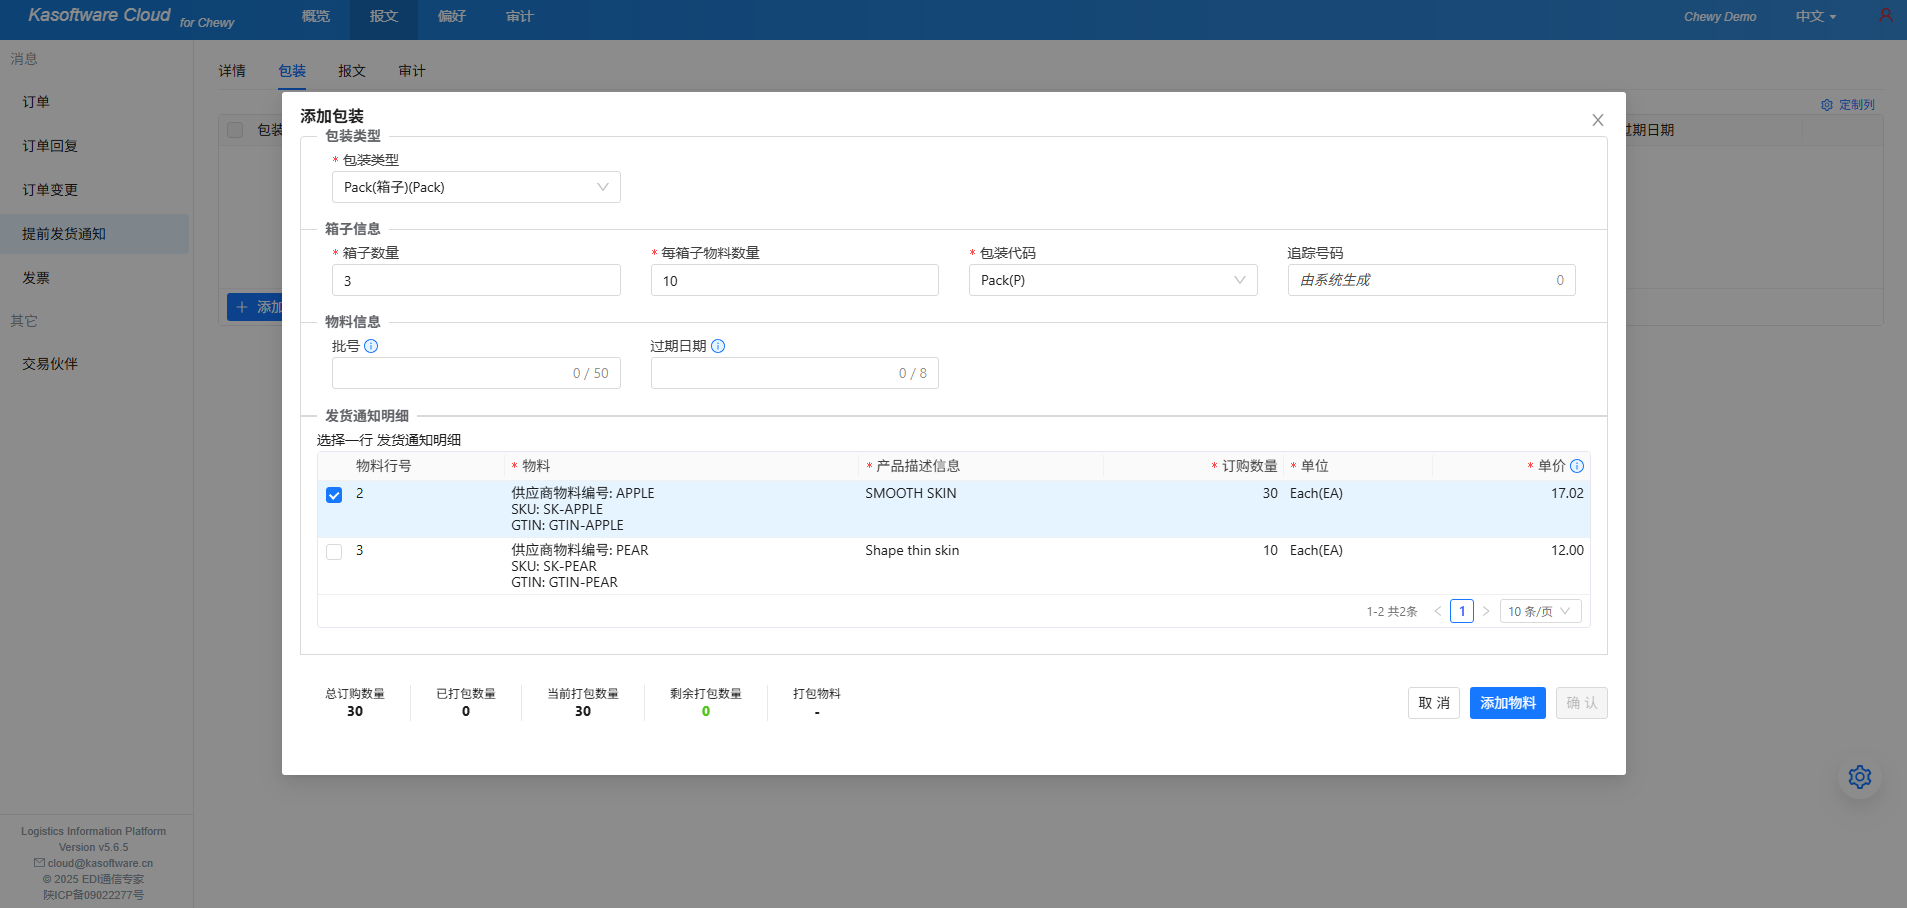Change the 10 条/页 page size selector
The image size is (1907, 908).
1540,611
